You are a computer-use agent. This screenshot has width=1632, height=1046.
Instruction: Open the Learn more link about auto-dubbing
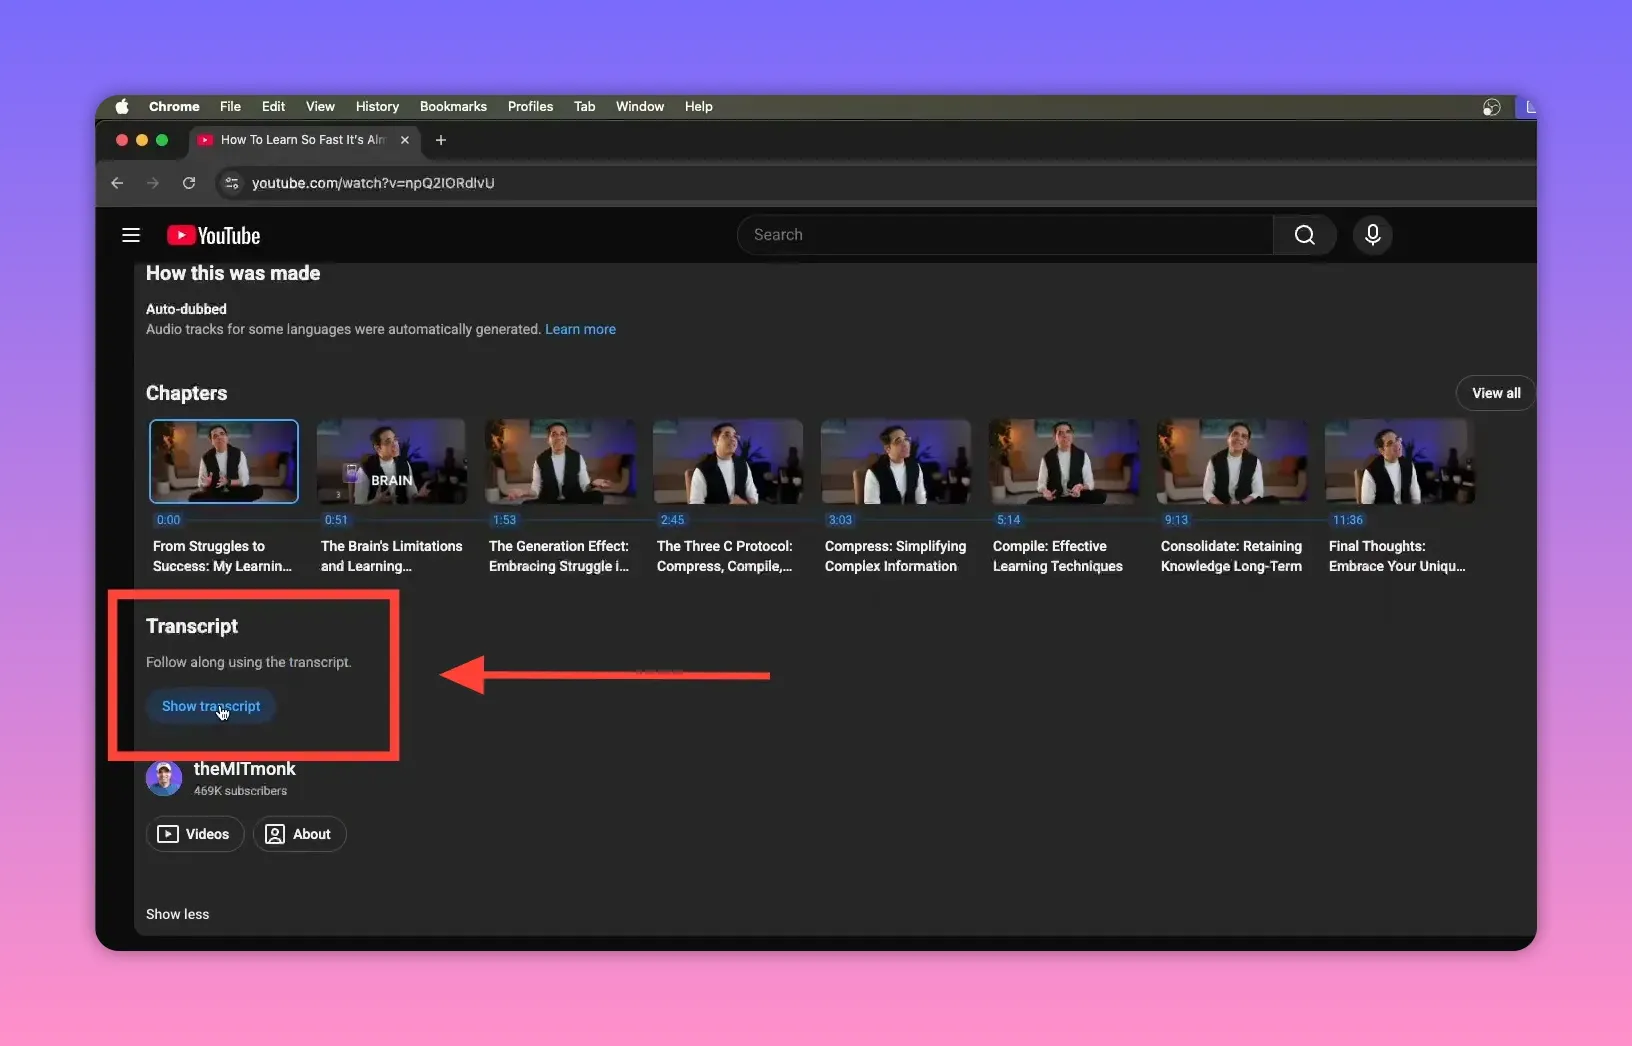click(580, 329)
